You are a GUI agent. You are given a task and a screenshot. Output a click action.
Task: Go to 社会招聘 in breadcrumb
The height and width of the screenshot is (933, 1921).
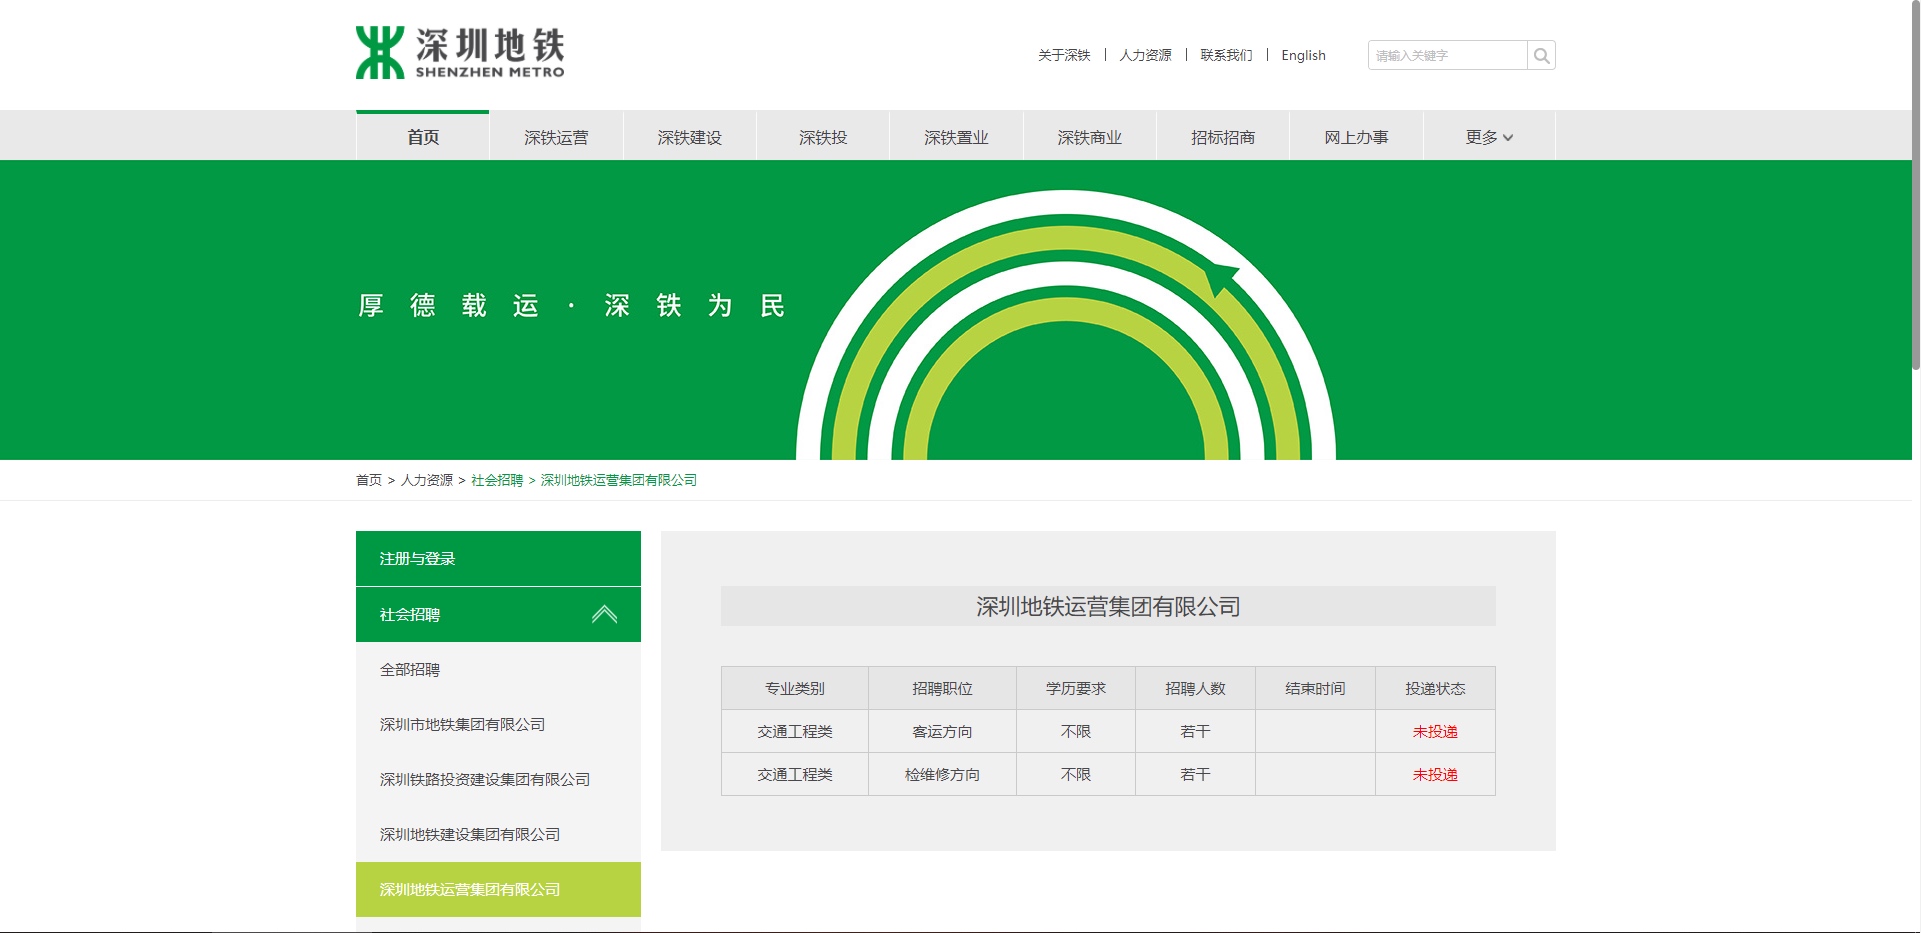[497, 480]
